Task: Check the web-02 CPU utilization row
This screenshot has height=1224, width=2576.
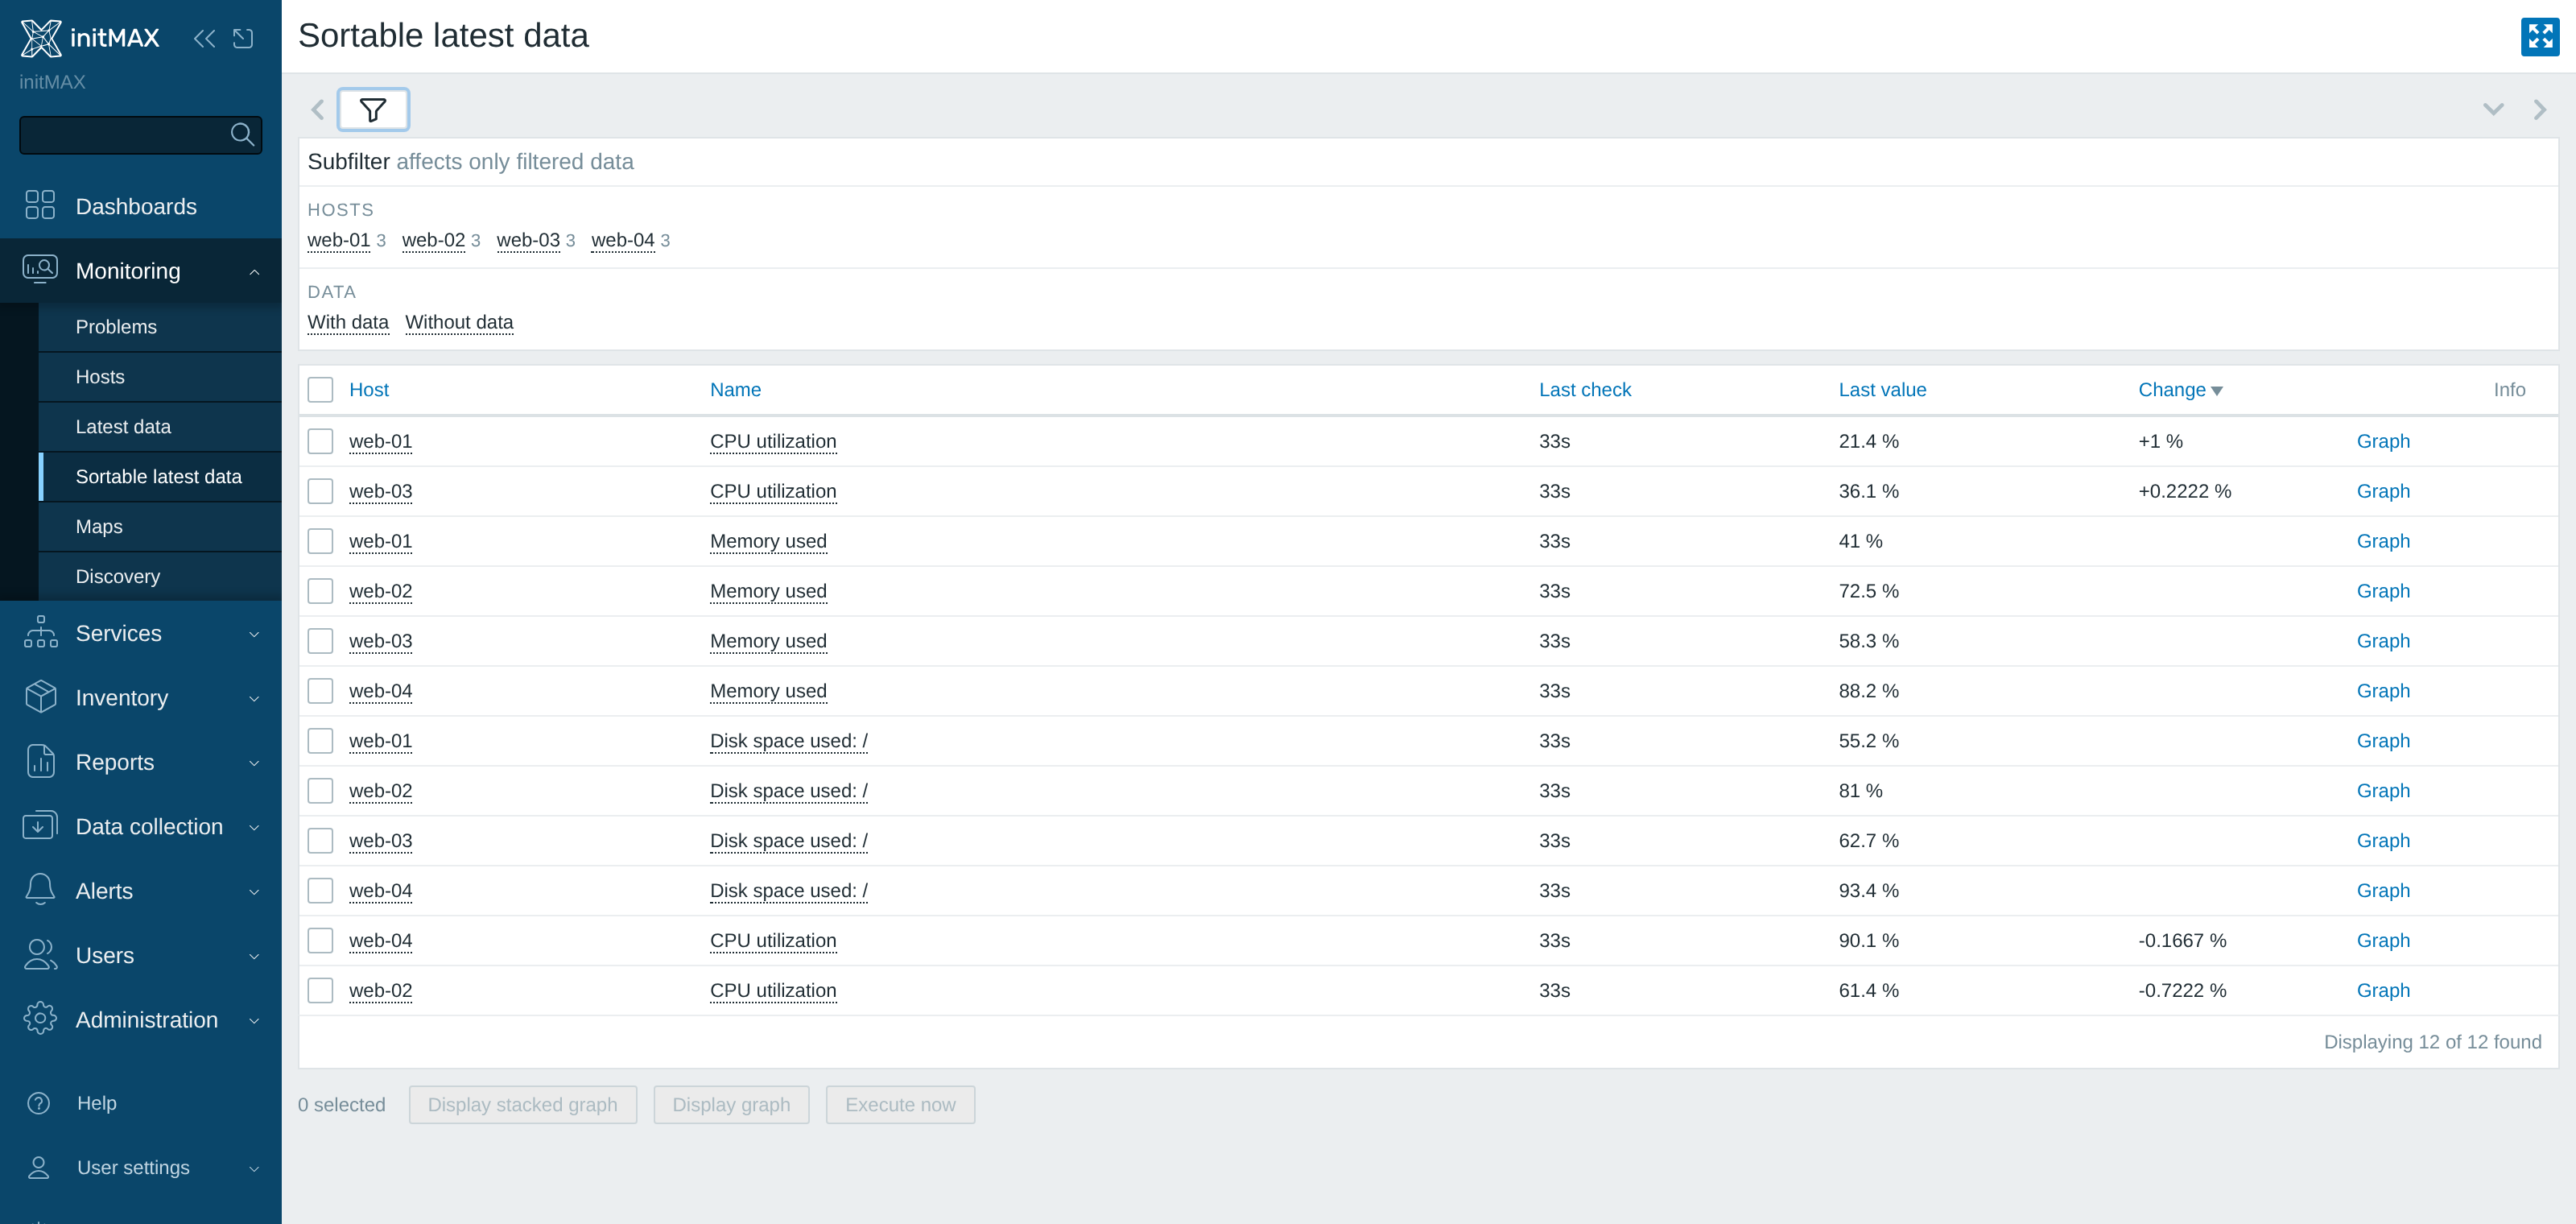Action: pyautogui.click(x=320, y=991)
